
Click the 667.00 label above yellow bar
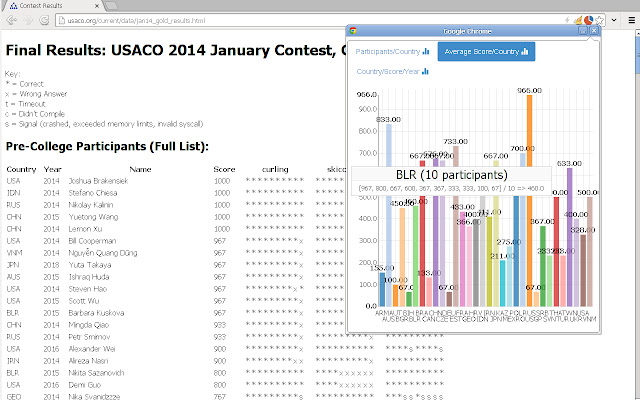(x=496, y=156)
